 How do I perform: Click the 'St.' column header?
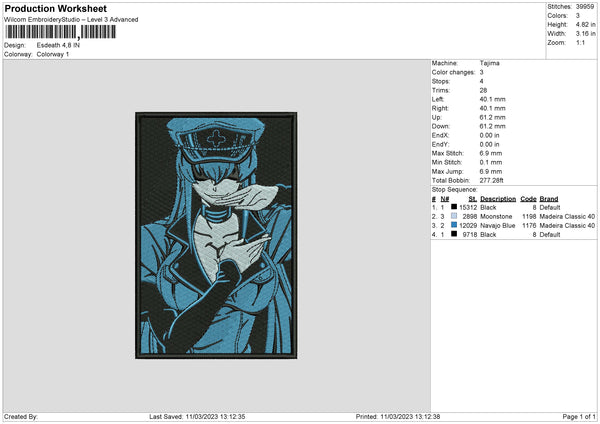point(473,199)
